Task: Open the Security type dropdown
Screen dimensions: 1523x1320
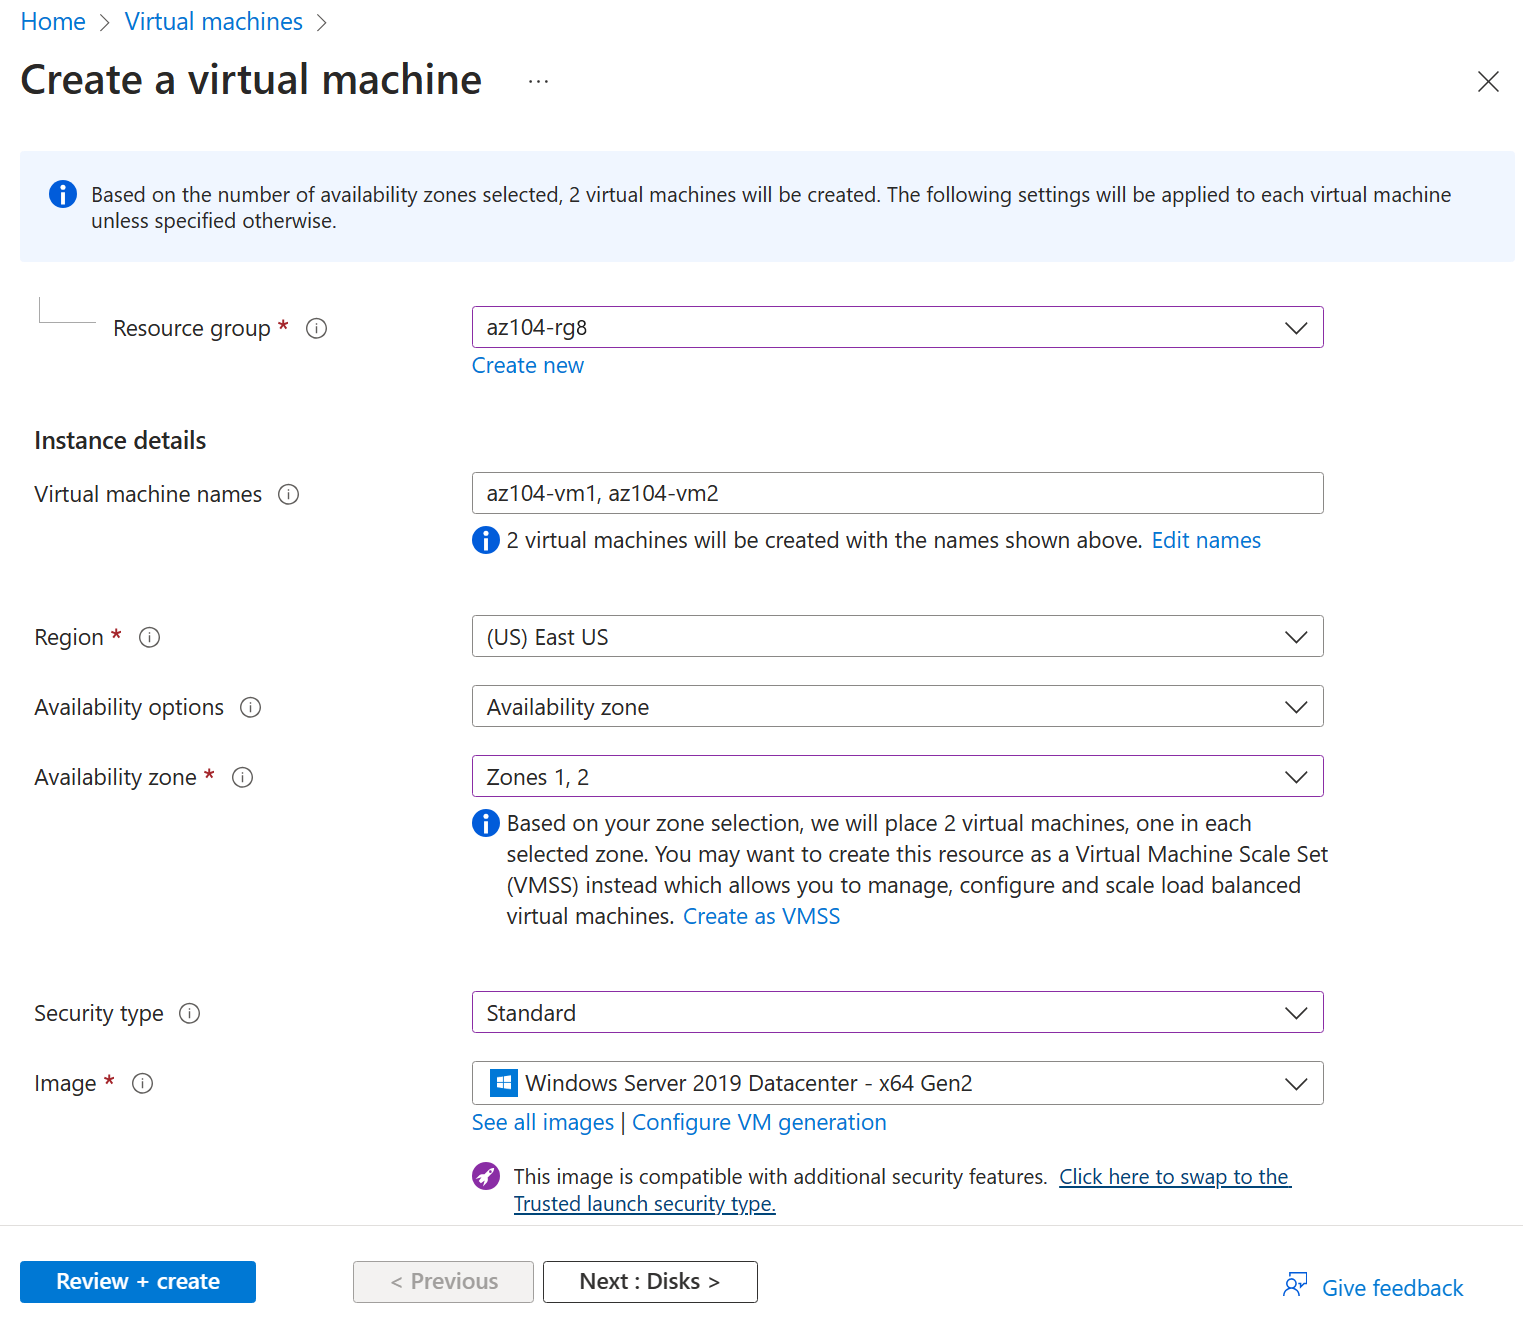Action: tap(1297, 1012)
